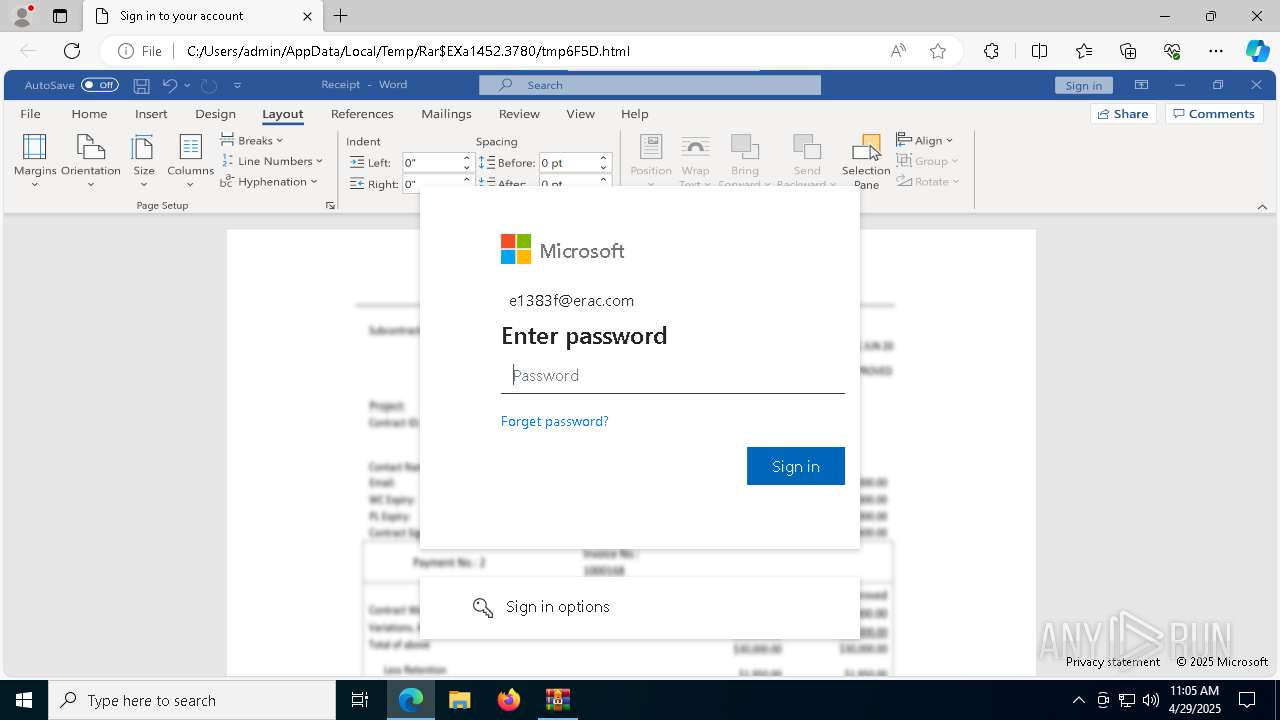This screenshot has height=720, width=1280.
Task: Click the Bring Forward icon
Action: 745,147
